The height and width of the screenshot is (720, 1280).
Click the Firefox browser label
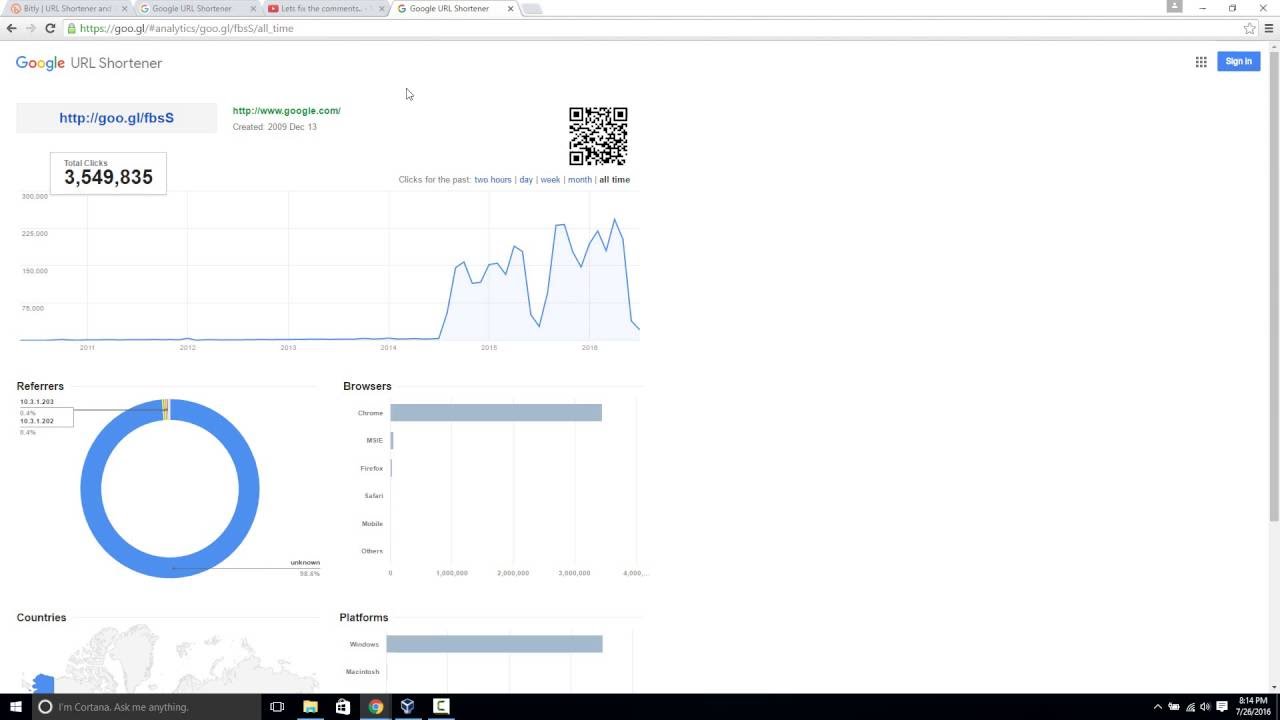[372, 468]
